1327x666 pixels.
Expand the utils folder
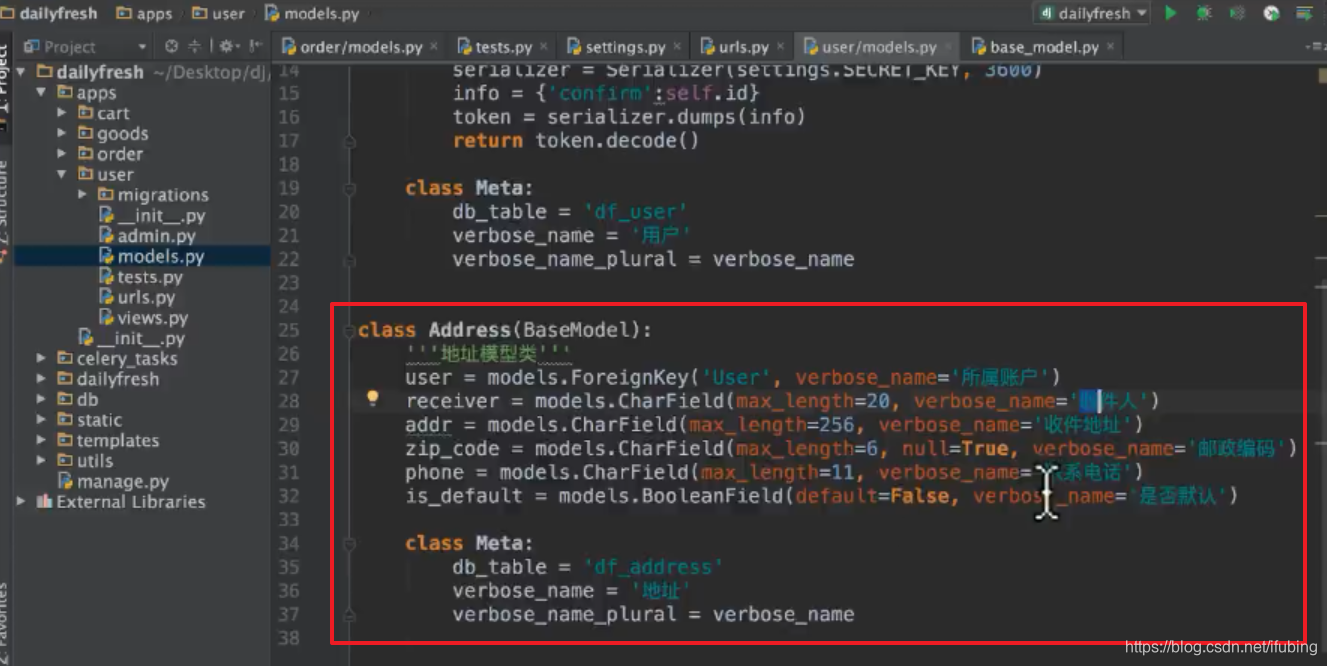click(42, 461)
